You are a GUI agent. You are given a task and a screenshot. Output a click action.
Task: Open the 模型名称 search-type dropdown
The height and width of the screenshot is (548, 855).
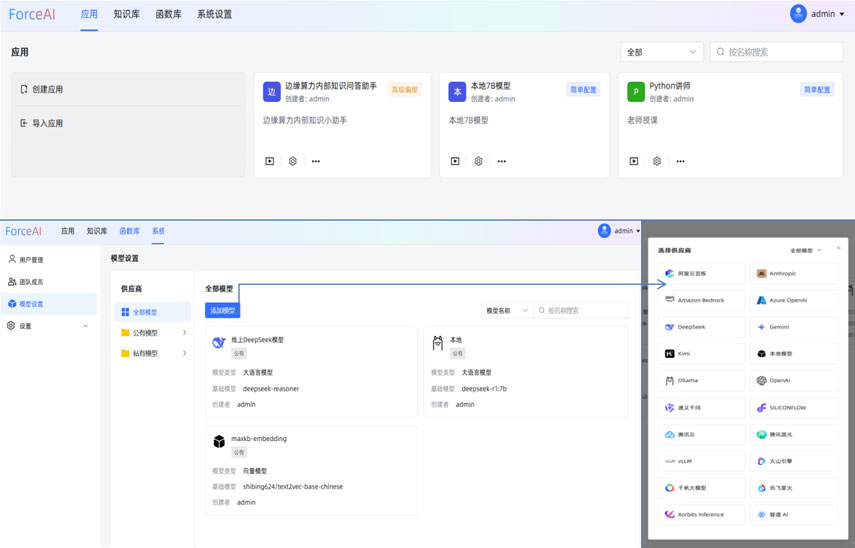(x=507, y=311)
